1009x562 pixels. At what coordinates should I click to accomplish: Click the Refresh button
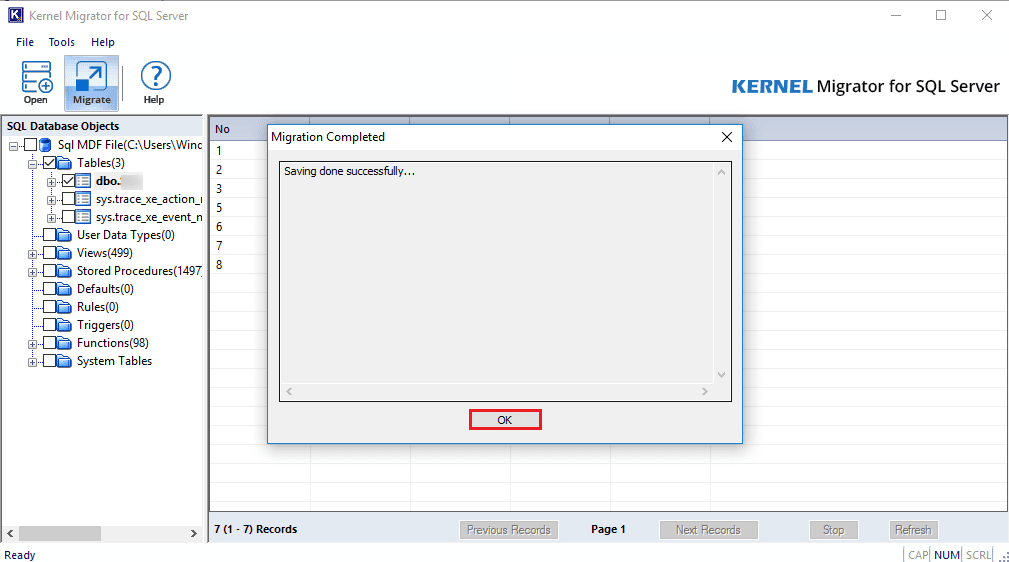pyautogui.click(x=913, y=530)
